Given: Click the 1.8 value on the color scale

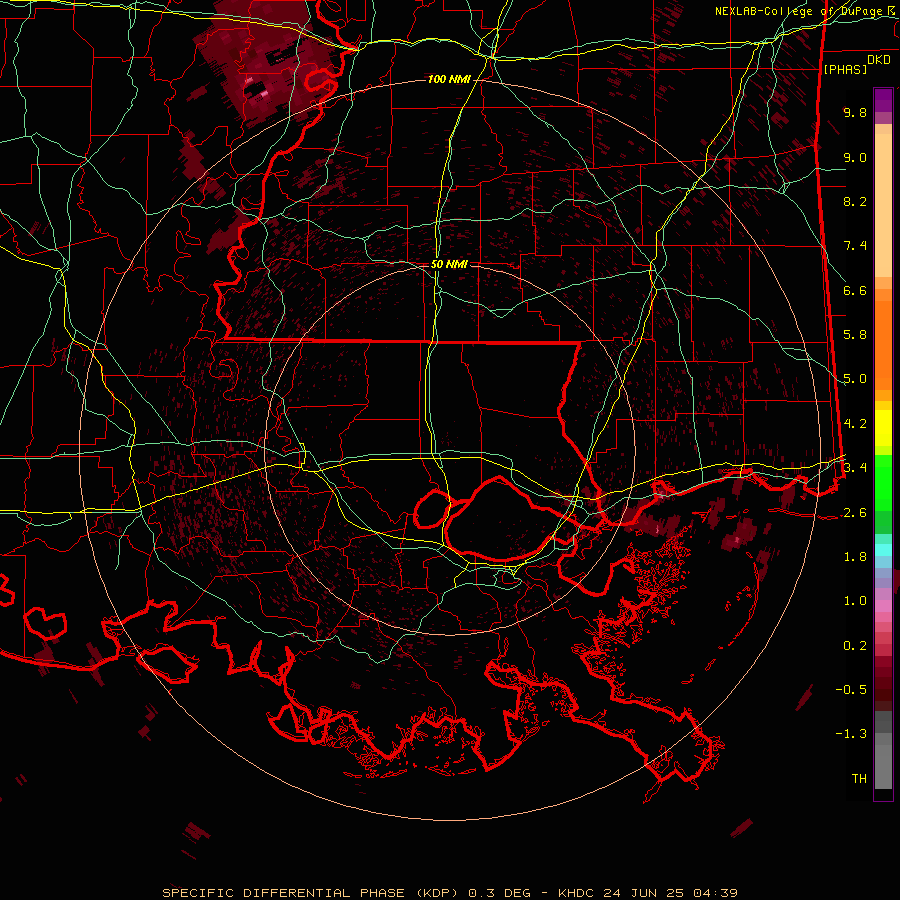Looking at the screenshot, I should [855, 557].
